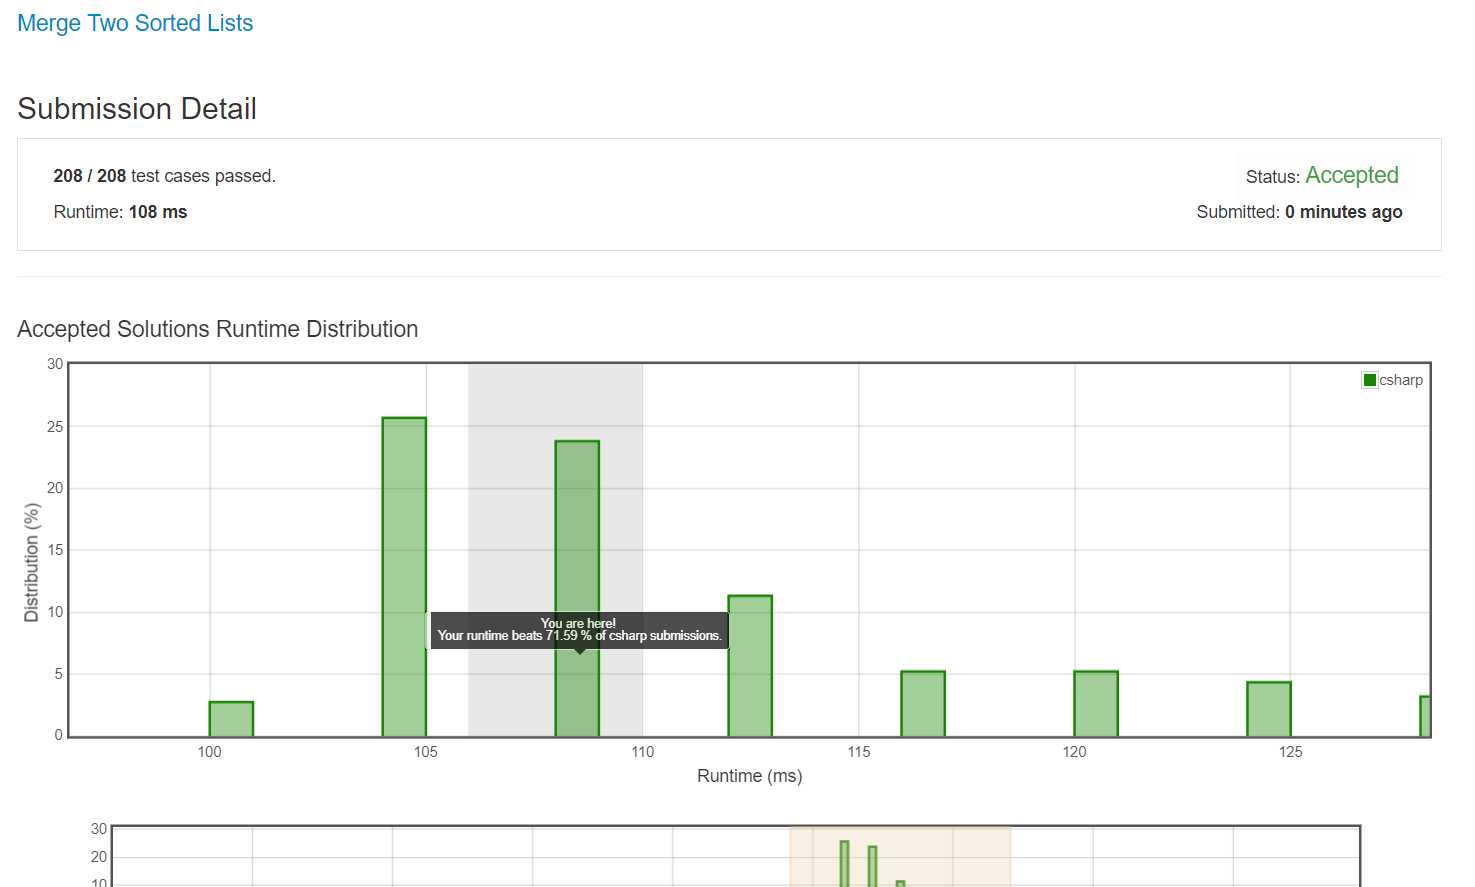1475x887 pixels.
Task: Click '208 / 208 test cases passed' text
Action: click(164, 176)
